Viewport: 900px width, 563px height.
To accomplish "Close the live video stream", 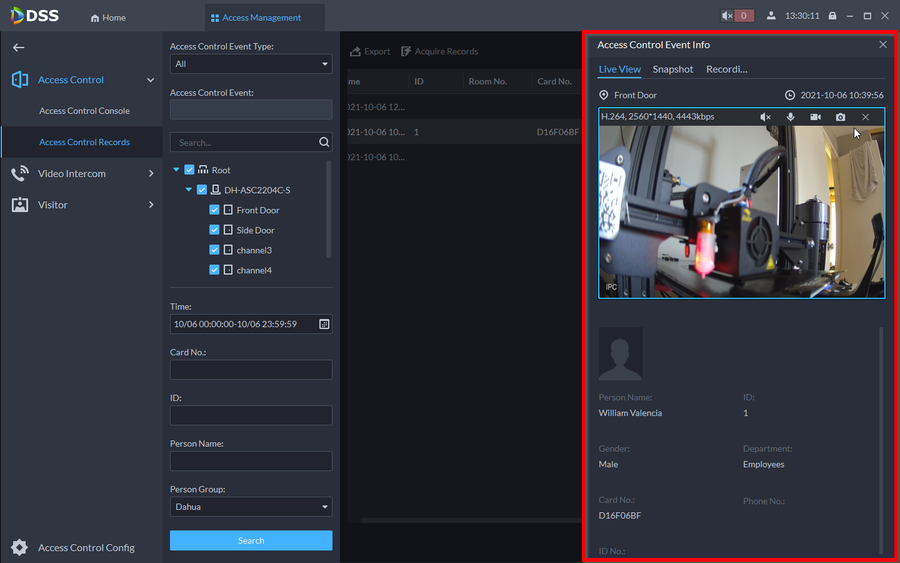I will pos(865,117).
